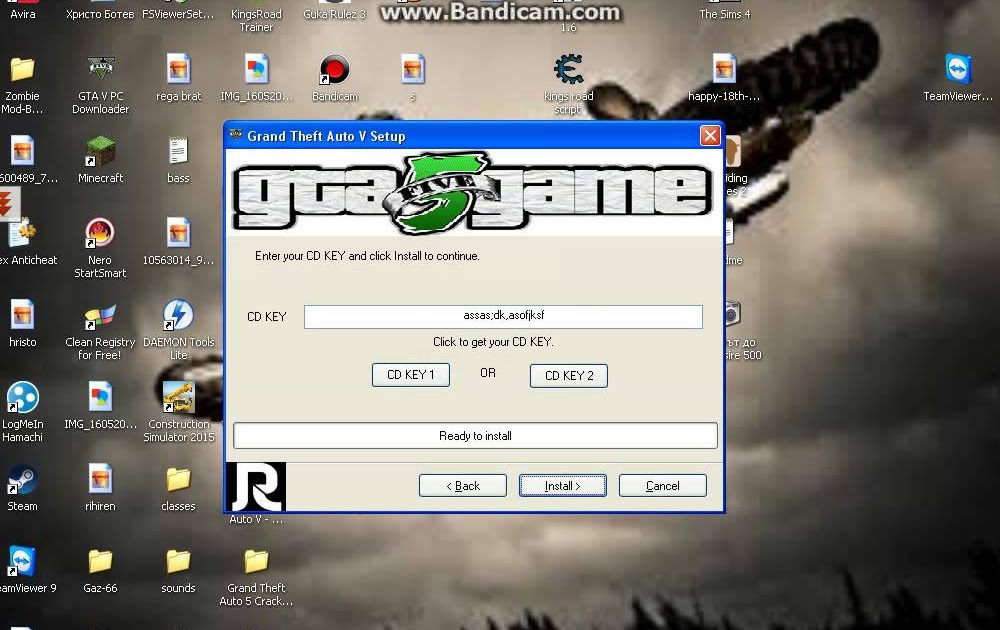Click the Rockstar logo in the setup dialog
Viewport: 1000px width, 630px height.
click(x=256, y=487)
